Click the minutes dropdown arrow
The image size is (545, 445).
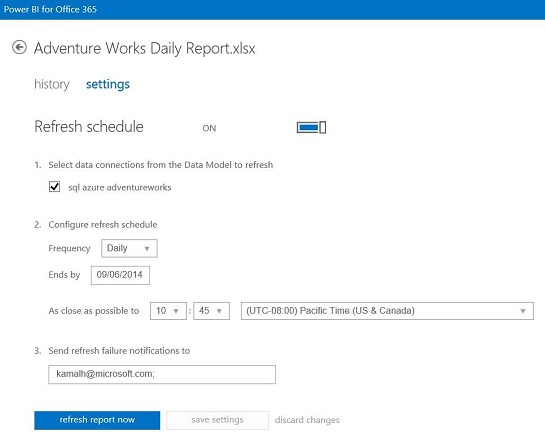point(219,311)
